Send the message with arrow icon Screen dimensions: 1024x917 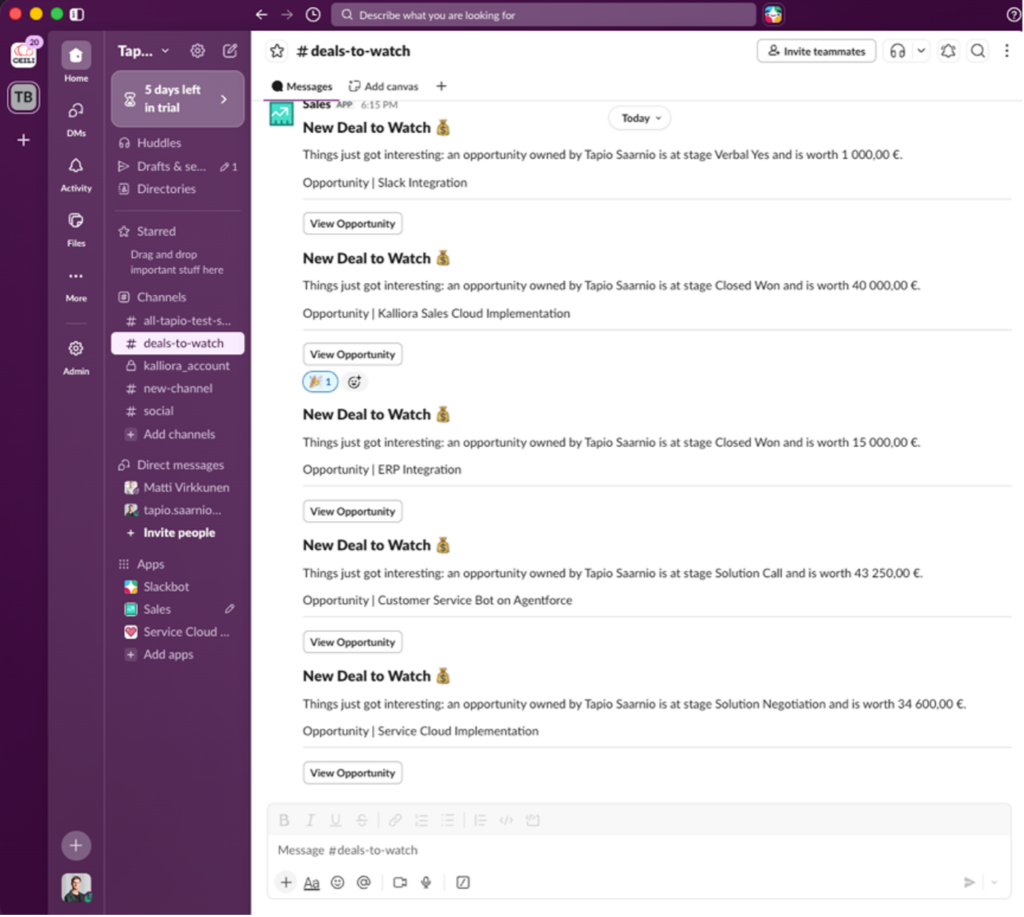(969, 883)
